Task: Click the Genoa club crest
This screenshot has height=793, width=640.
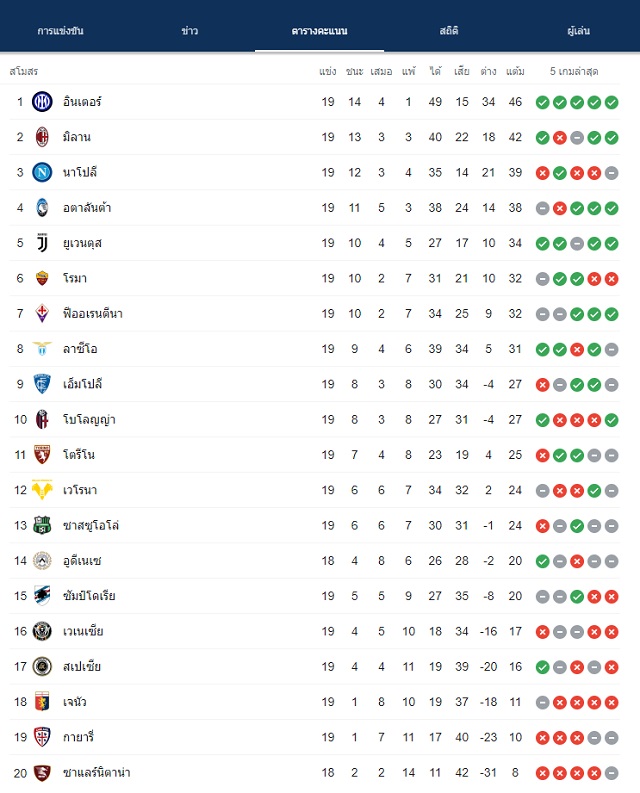Action: (x=42, y=702)
